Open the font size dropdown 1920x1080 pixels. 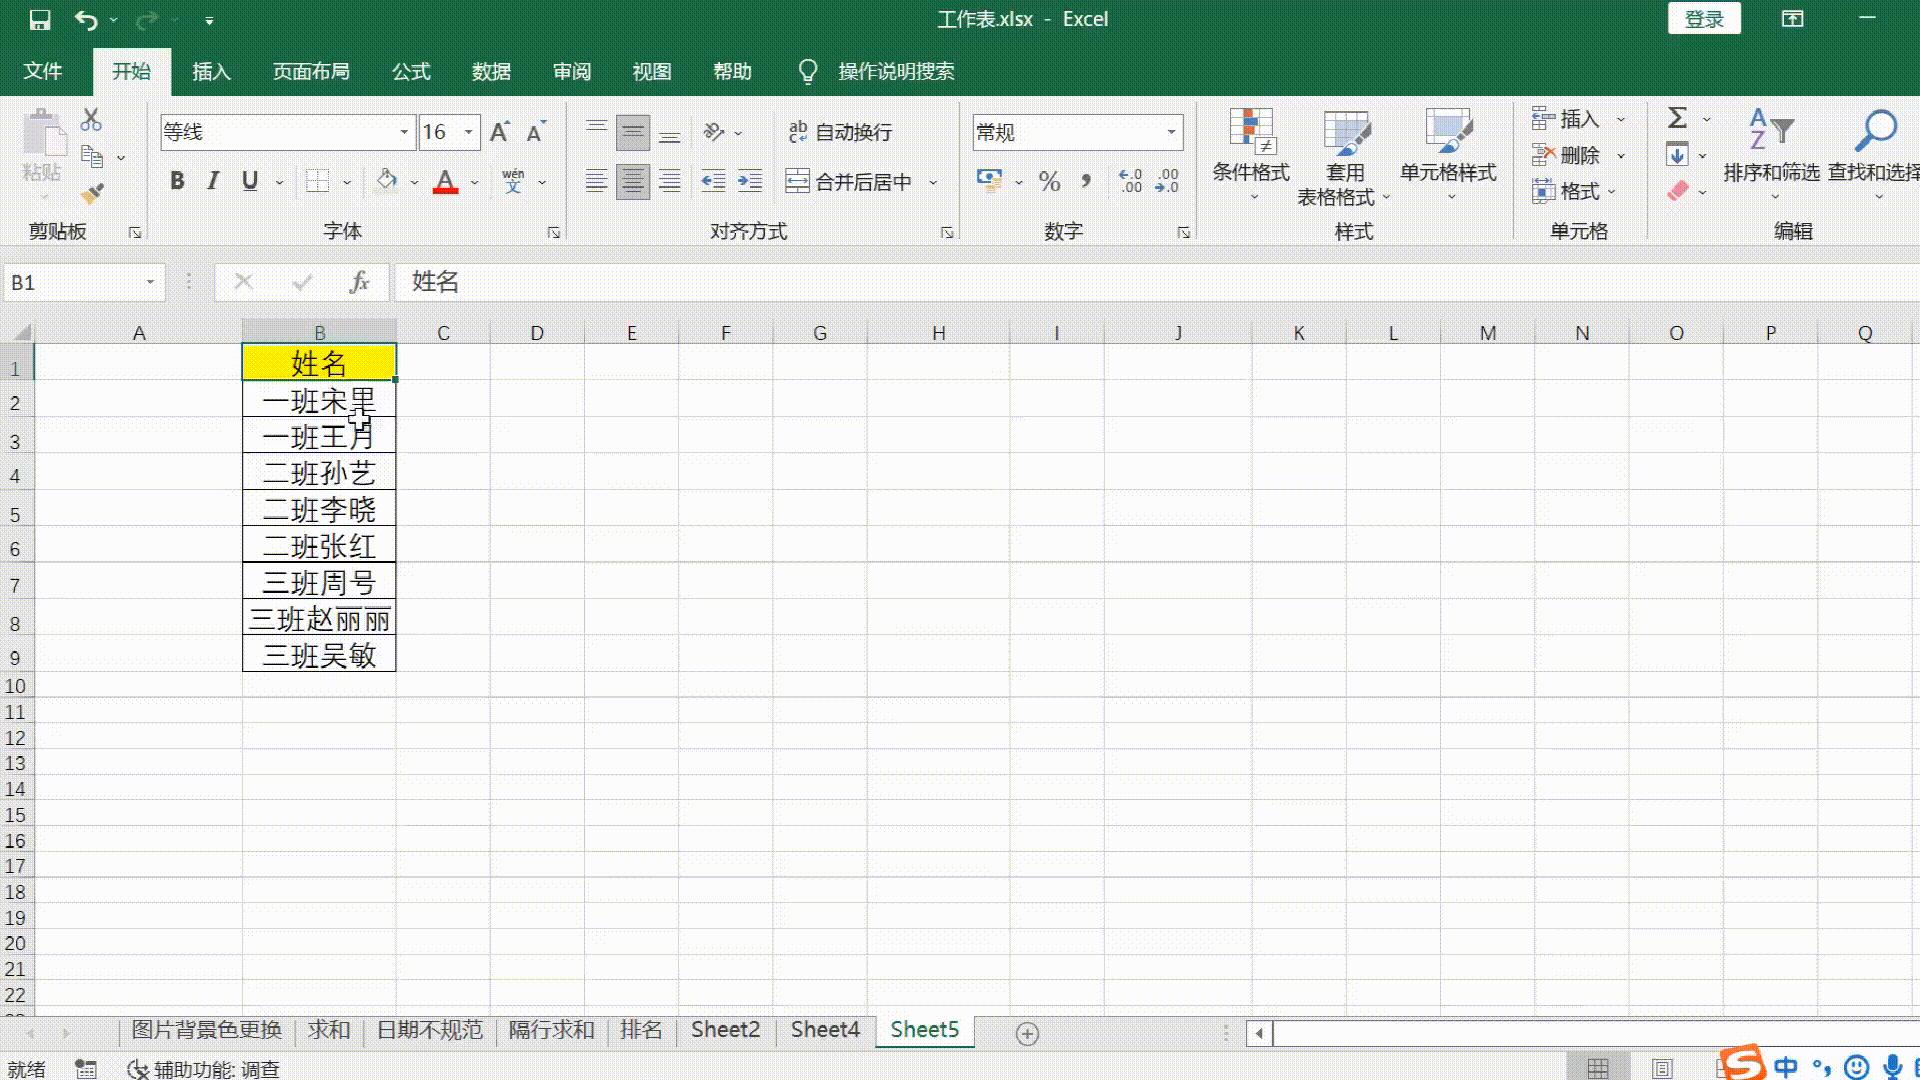click(x=468, y=132)
